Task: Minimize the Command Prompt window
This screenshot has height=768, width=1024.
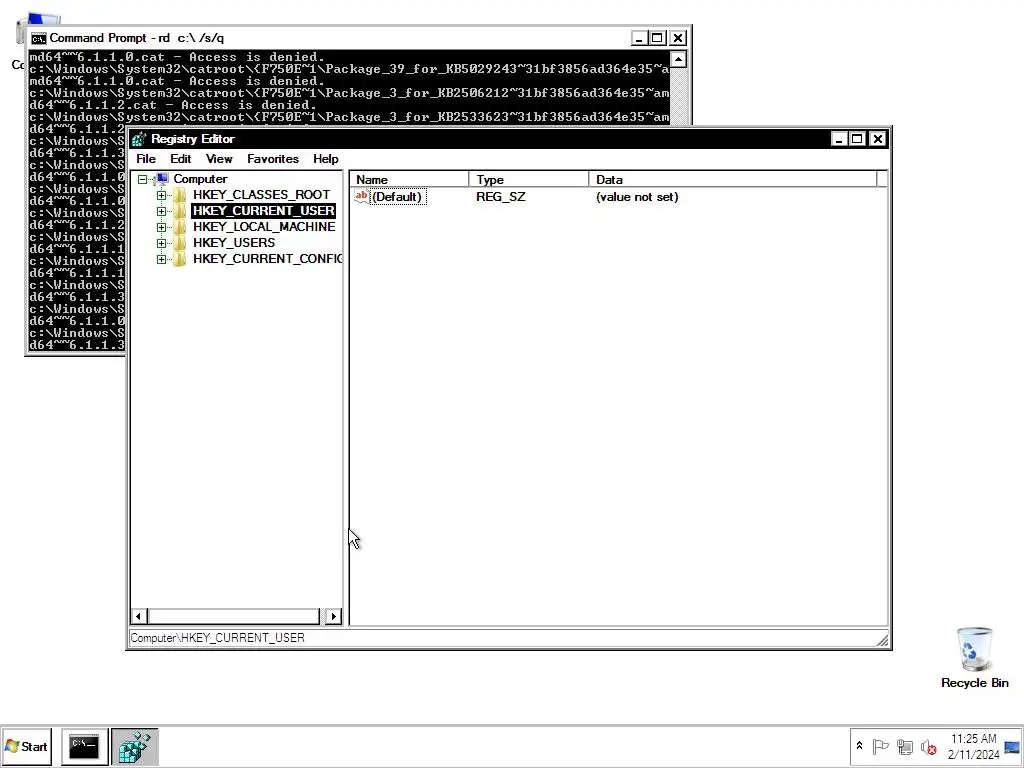Action: [x=639, y=39]
